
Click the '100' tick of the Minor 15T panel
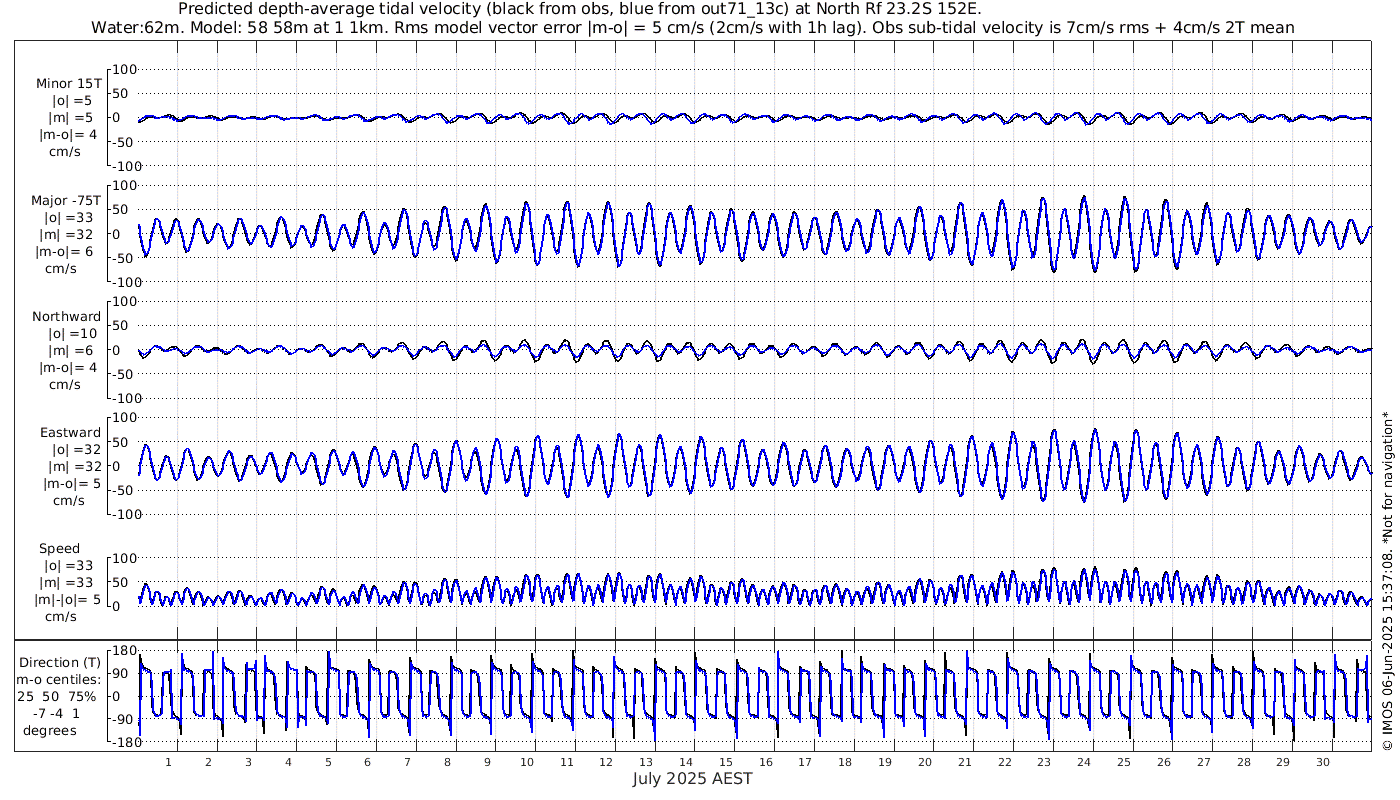pyautogui.click(x=124, y=70)
